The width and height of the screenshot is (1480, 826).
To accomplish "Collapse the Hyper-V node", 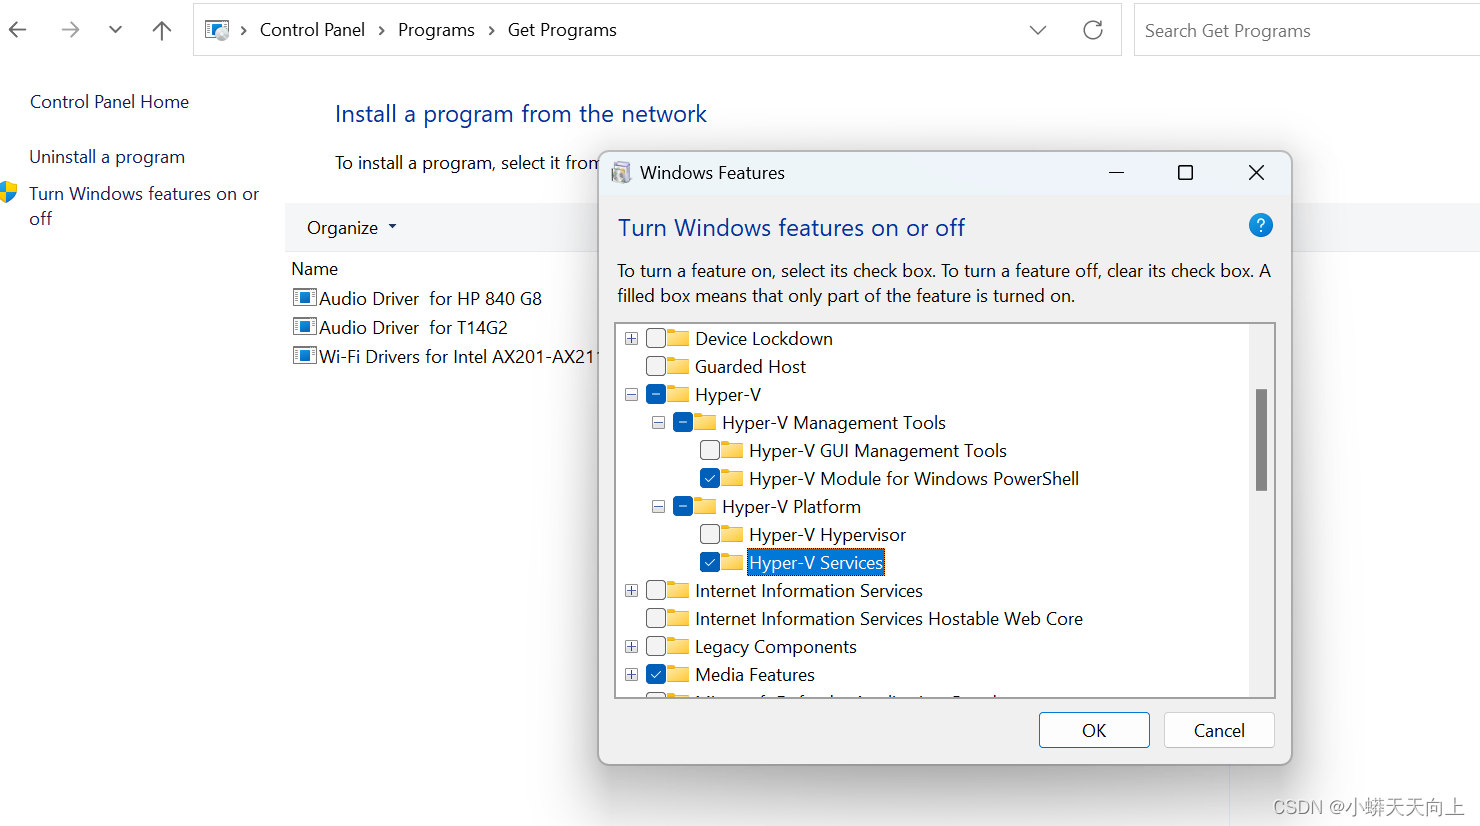I will tap(631, 395).
